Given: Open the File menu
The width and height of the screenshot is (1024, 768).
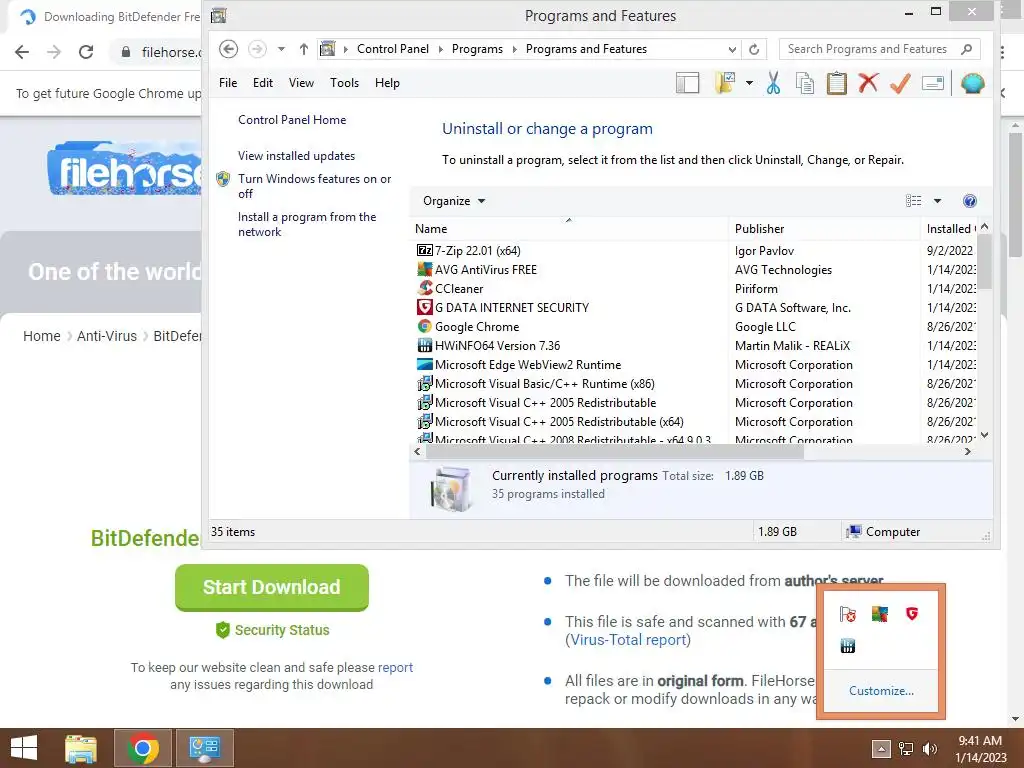Looking at the screenshot, I should pyautogui.click(x=228, y=83).
